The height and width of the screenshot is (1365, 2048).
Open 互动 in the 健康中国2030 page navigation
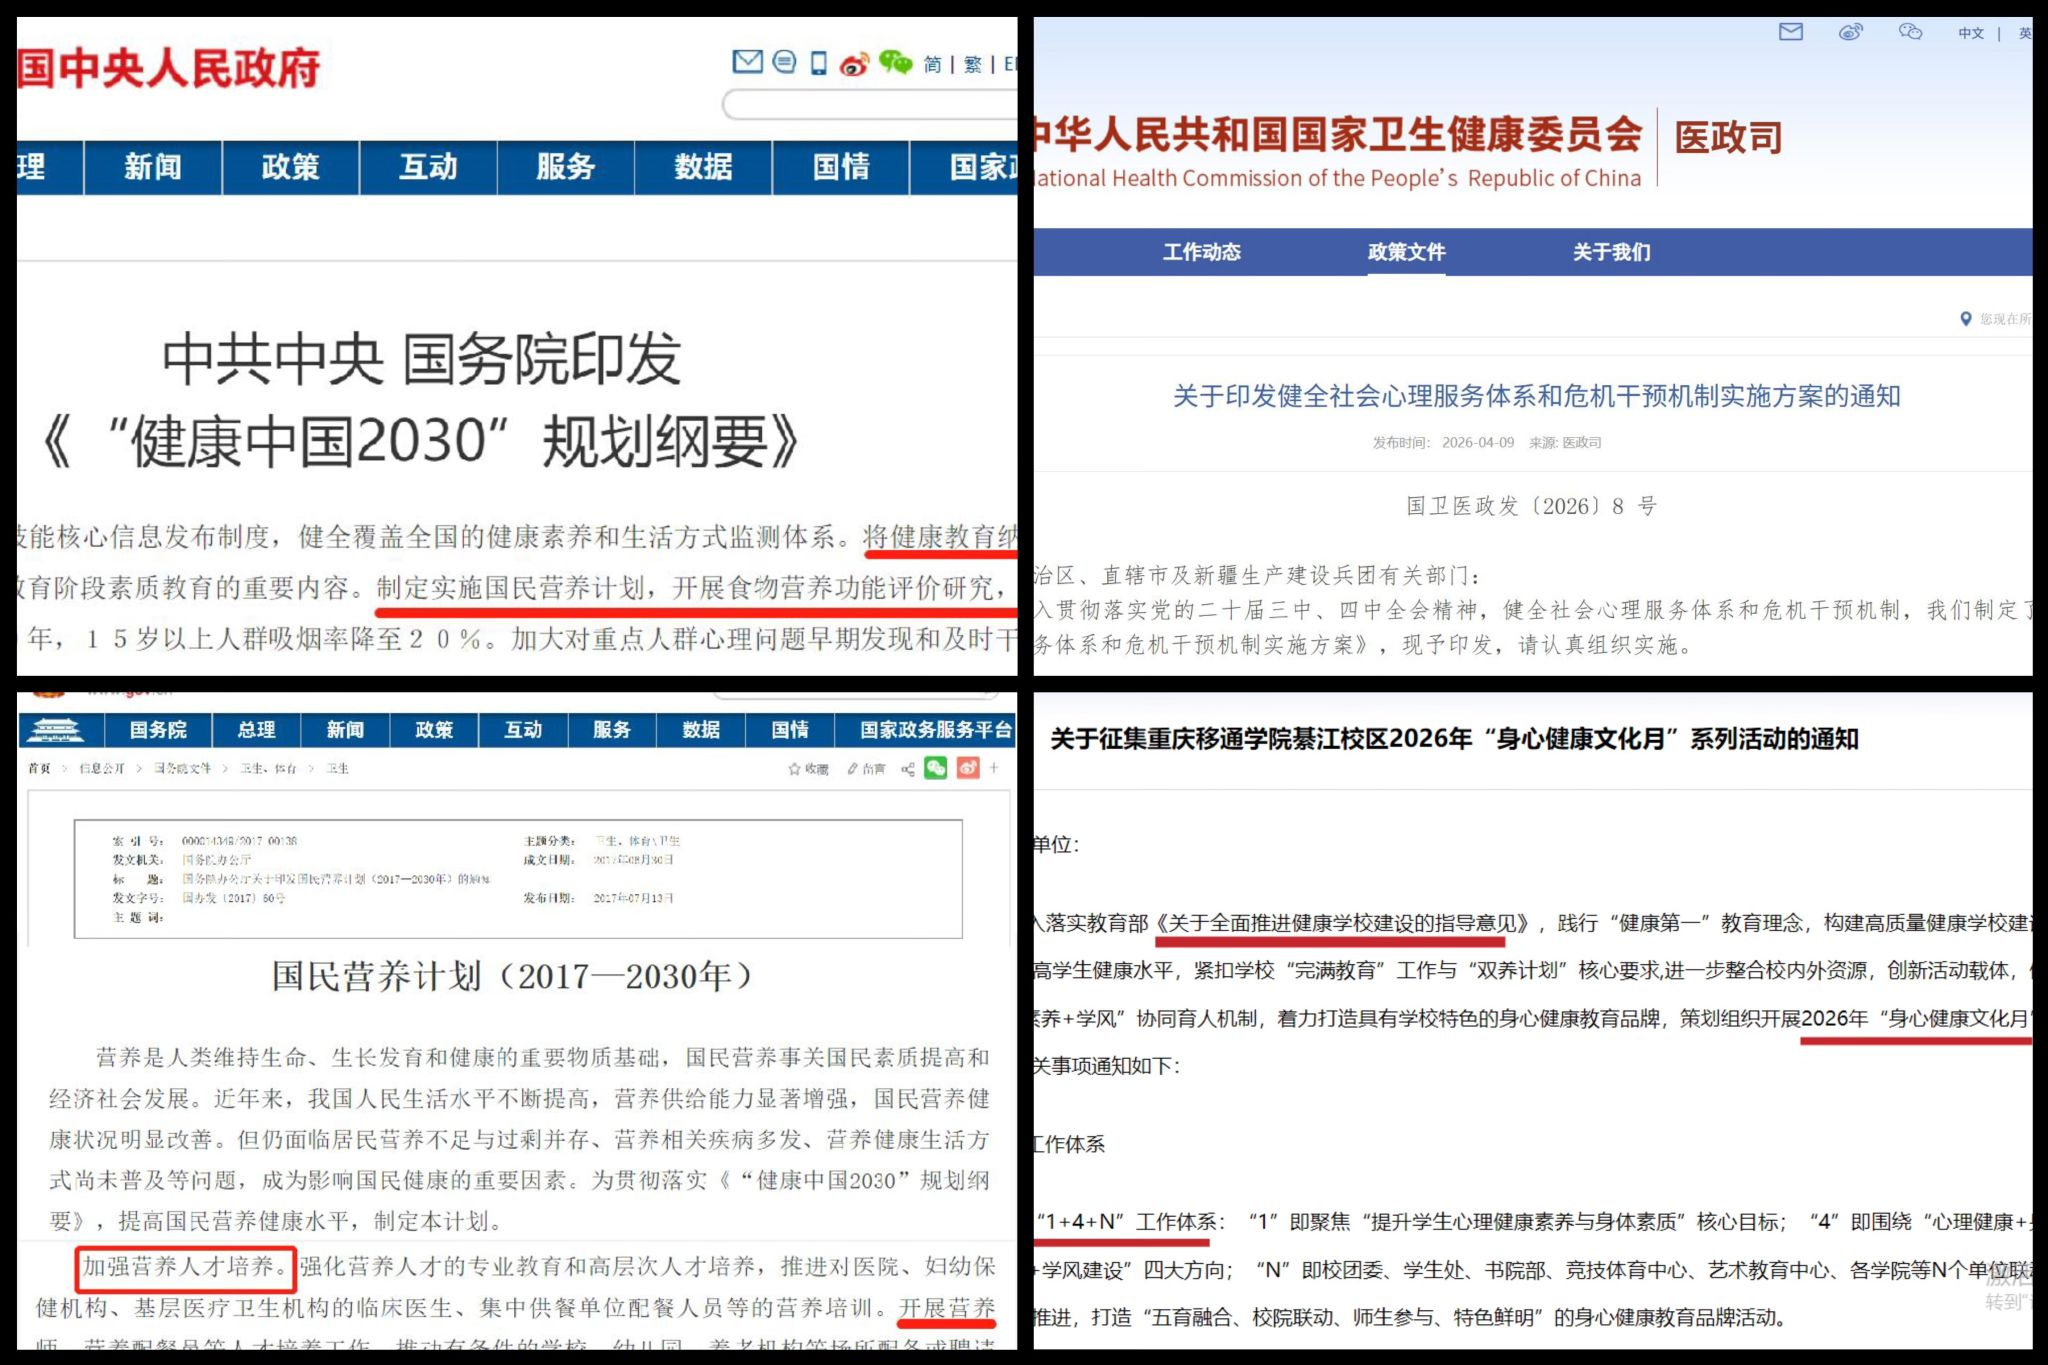coord(428,167)
